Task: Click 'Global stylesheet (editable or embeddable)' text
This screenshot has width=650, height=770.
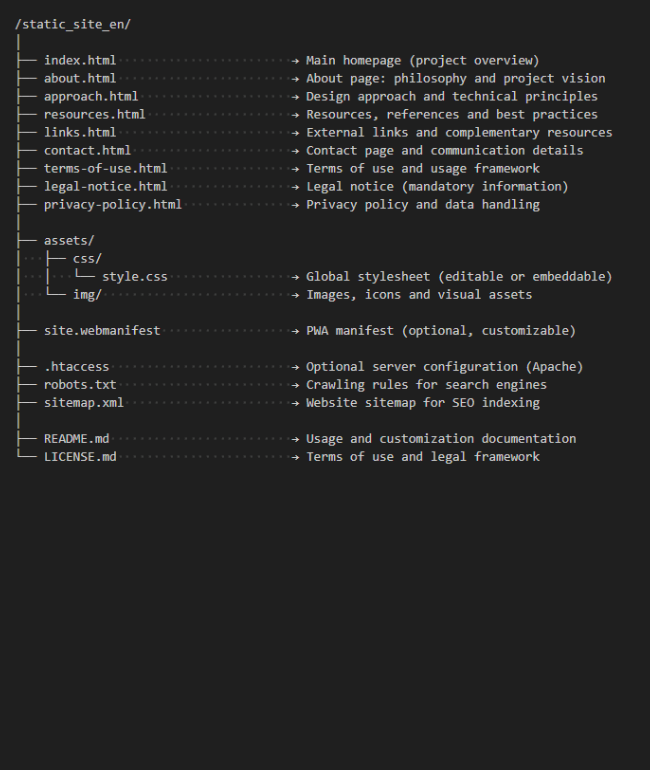Action: click(x=460, y=276)
